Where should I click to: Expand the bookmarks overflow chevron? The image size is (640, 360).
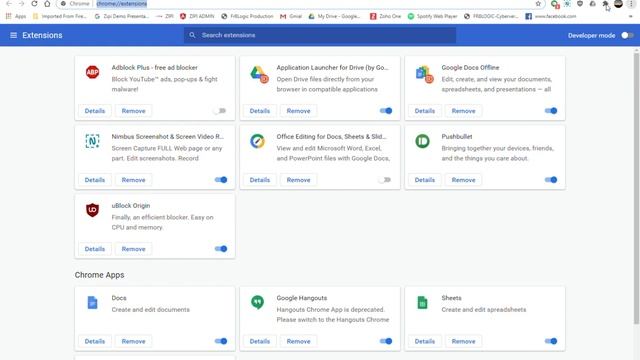(x=630, y=16)
